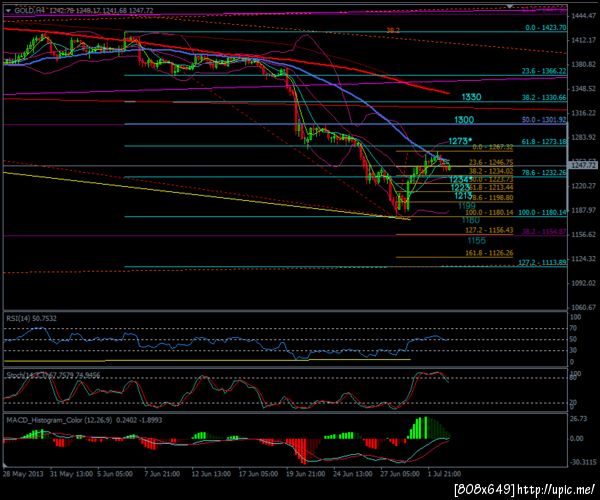The height and width of the screenshot is (500, 600).
Task: Click the GOLD,H4 OHLC title text
Action: tap(83, 10)
